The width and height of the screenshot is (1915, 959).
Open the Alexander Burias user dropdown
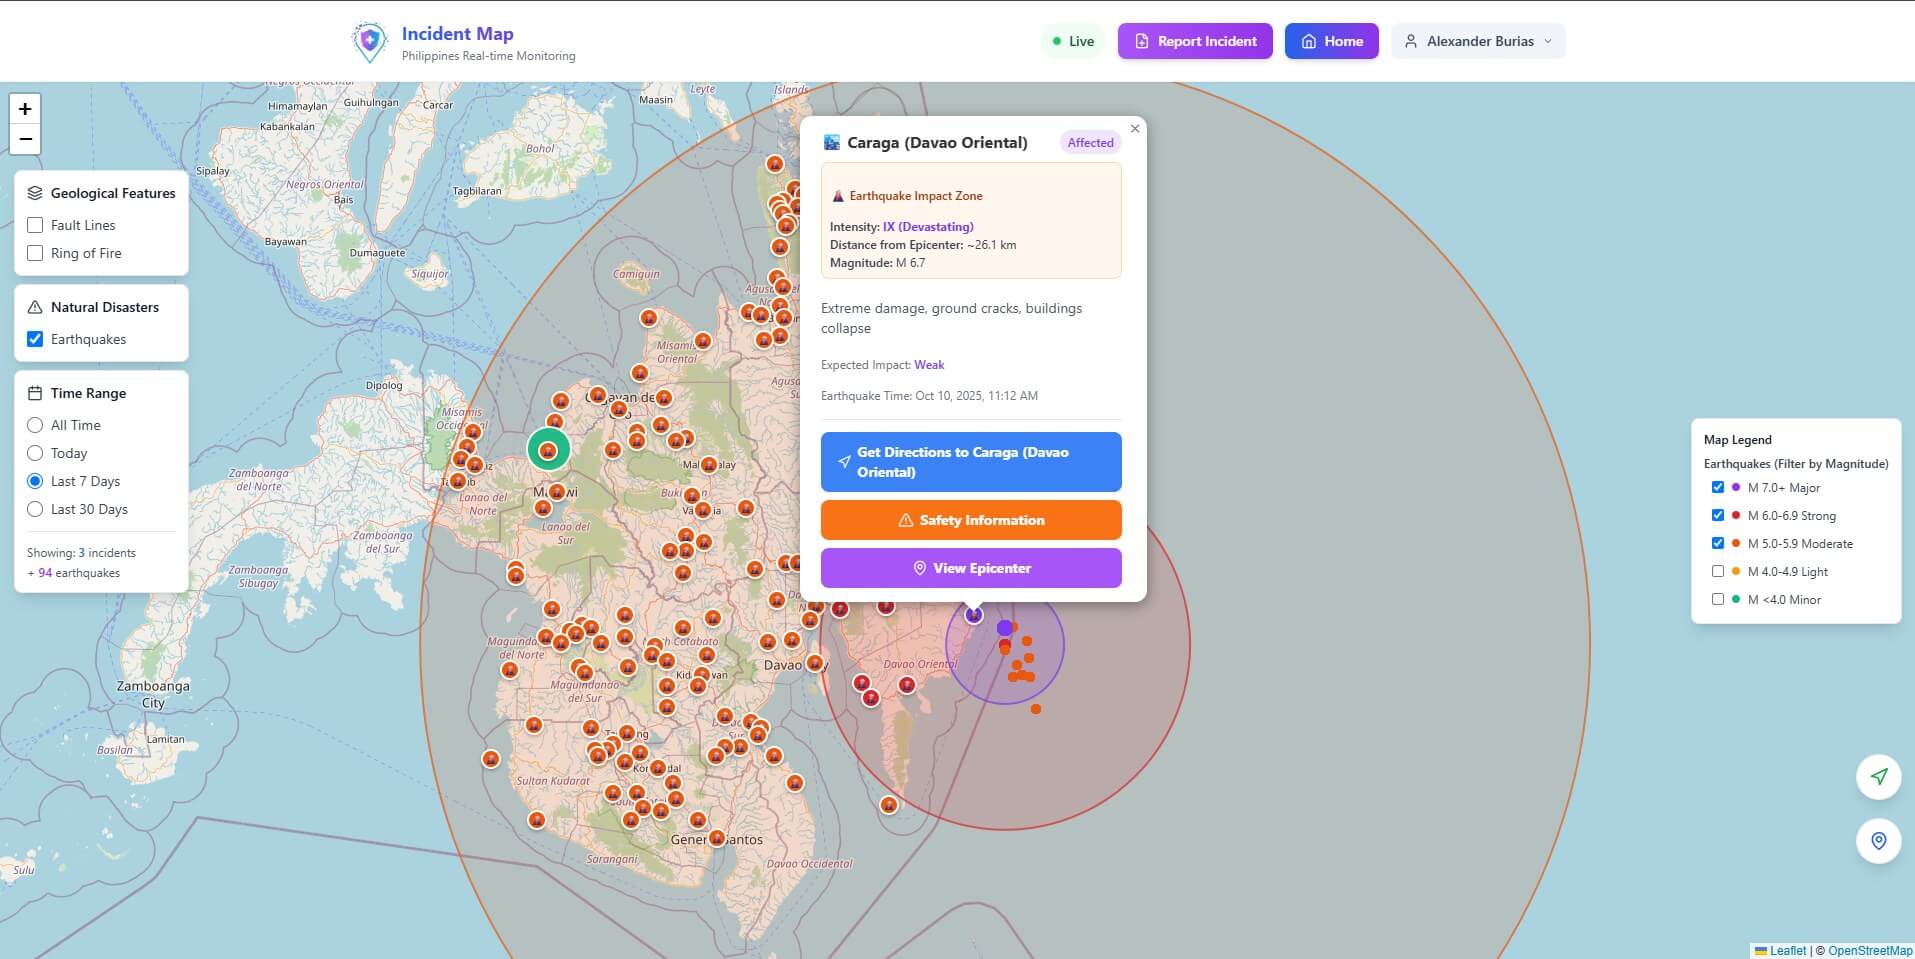pyautogui.click(x=1477, y=41)
